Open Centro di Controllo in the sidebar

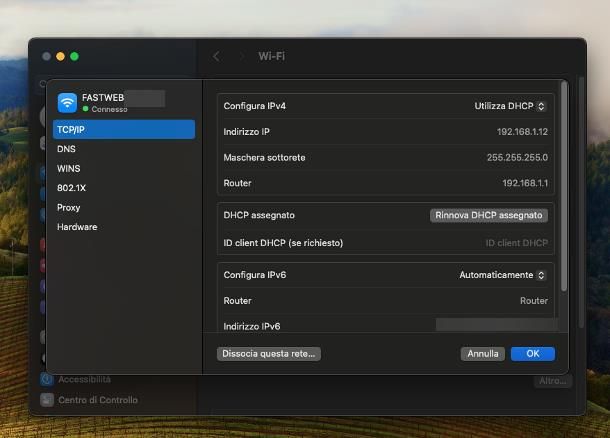click(98, 400)
